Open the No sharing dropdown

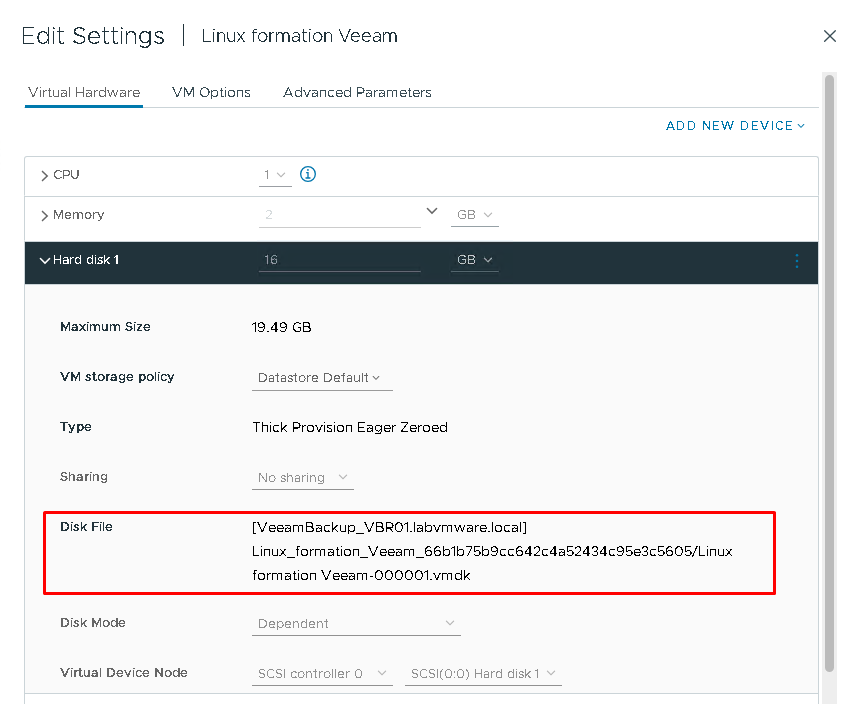pos(303,478)
